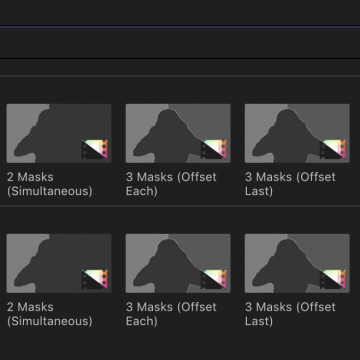Click upper row "2 Masks (Simultaneous)" label text

point(49,184)
